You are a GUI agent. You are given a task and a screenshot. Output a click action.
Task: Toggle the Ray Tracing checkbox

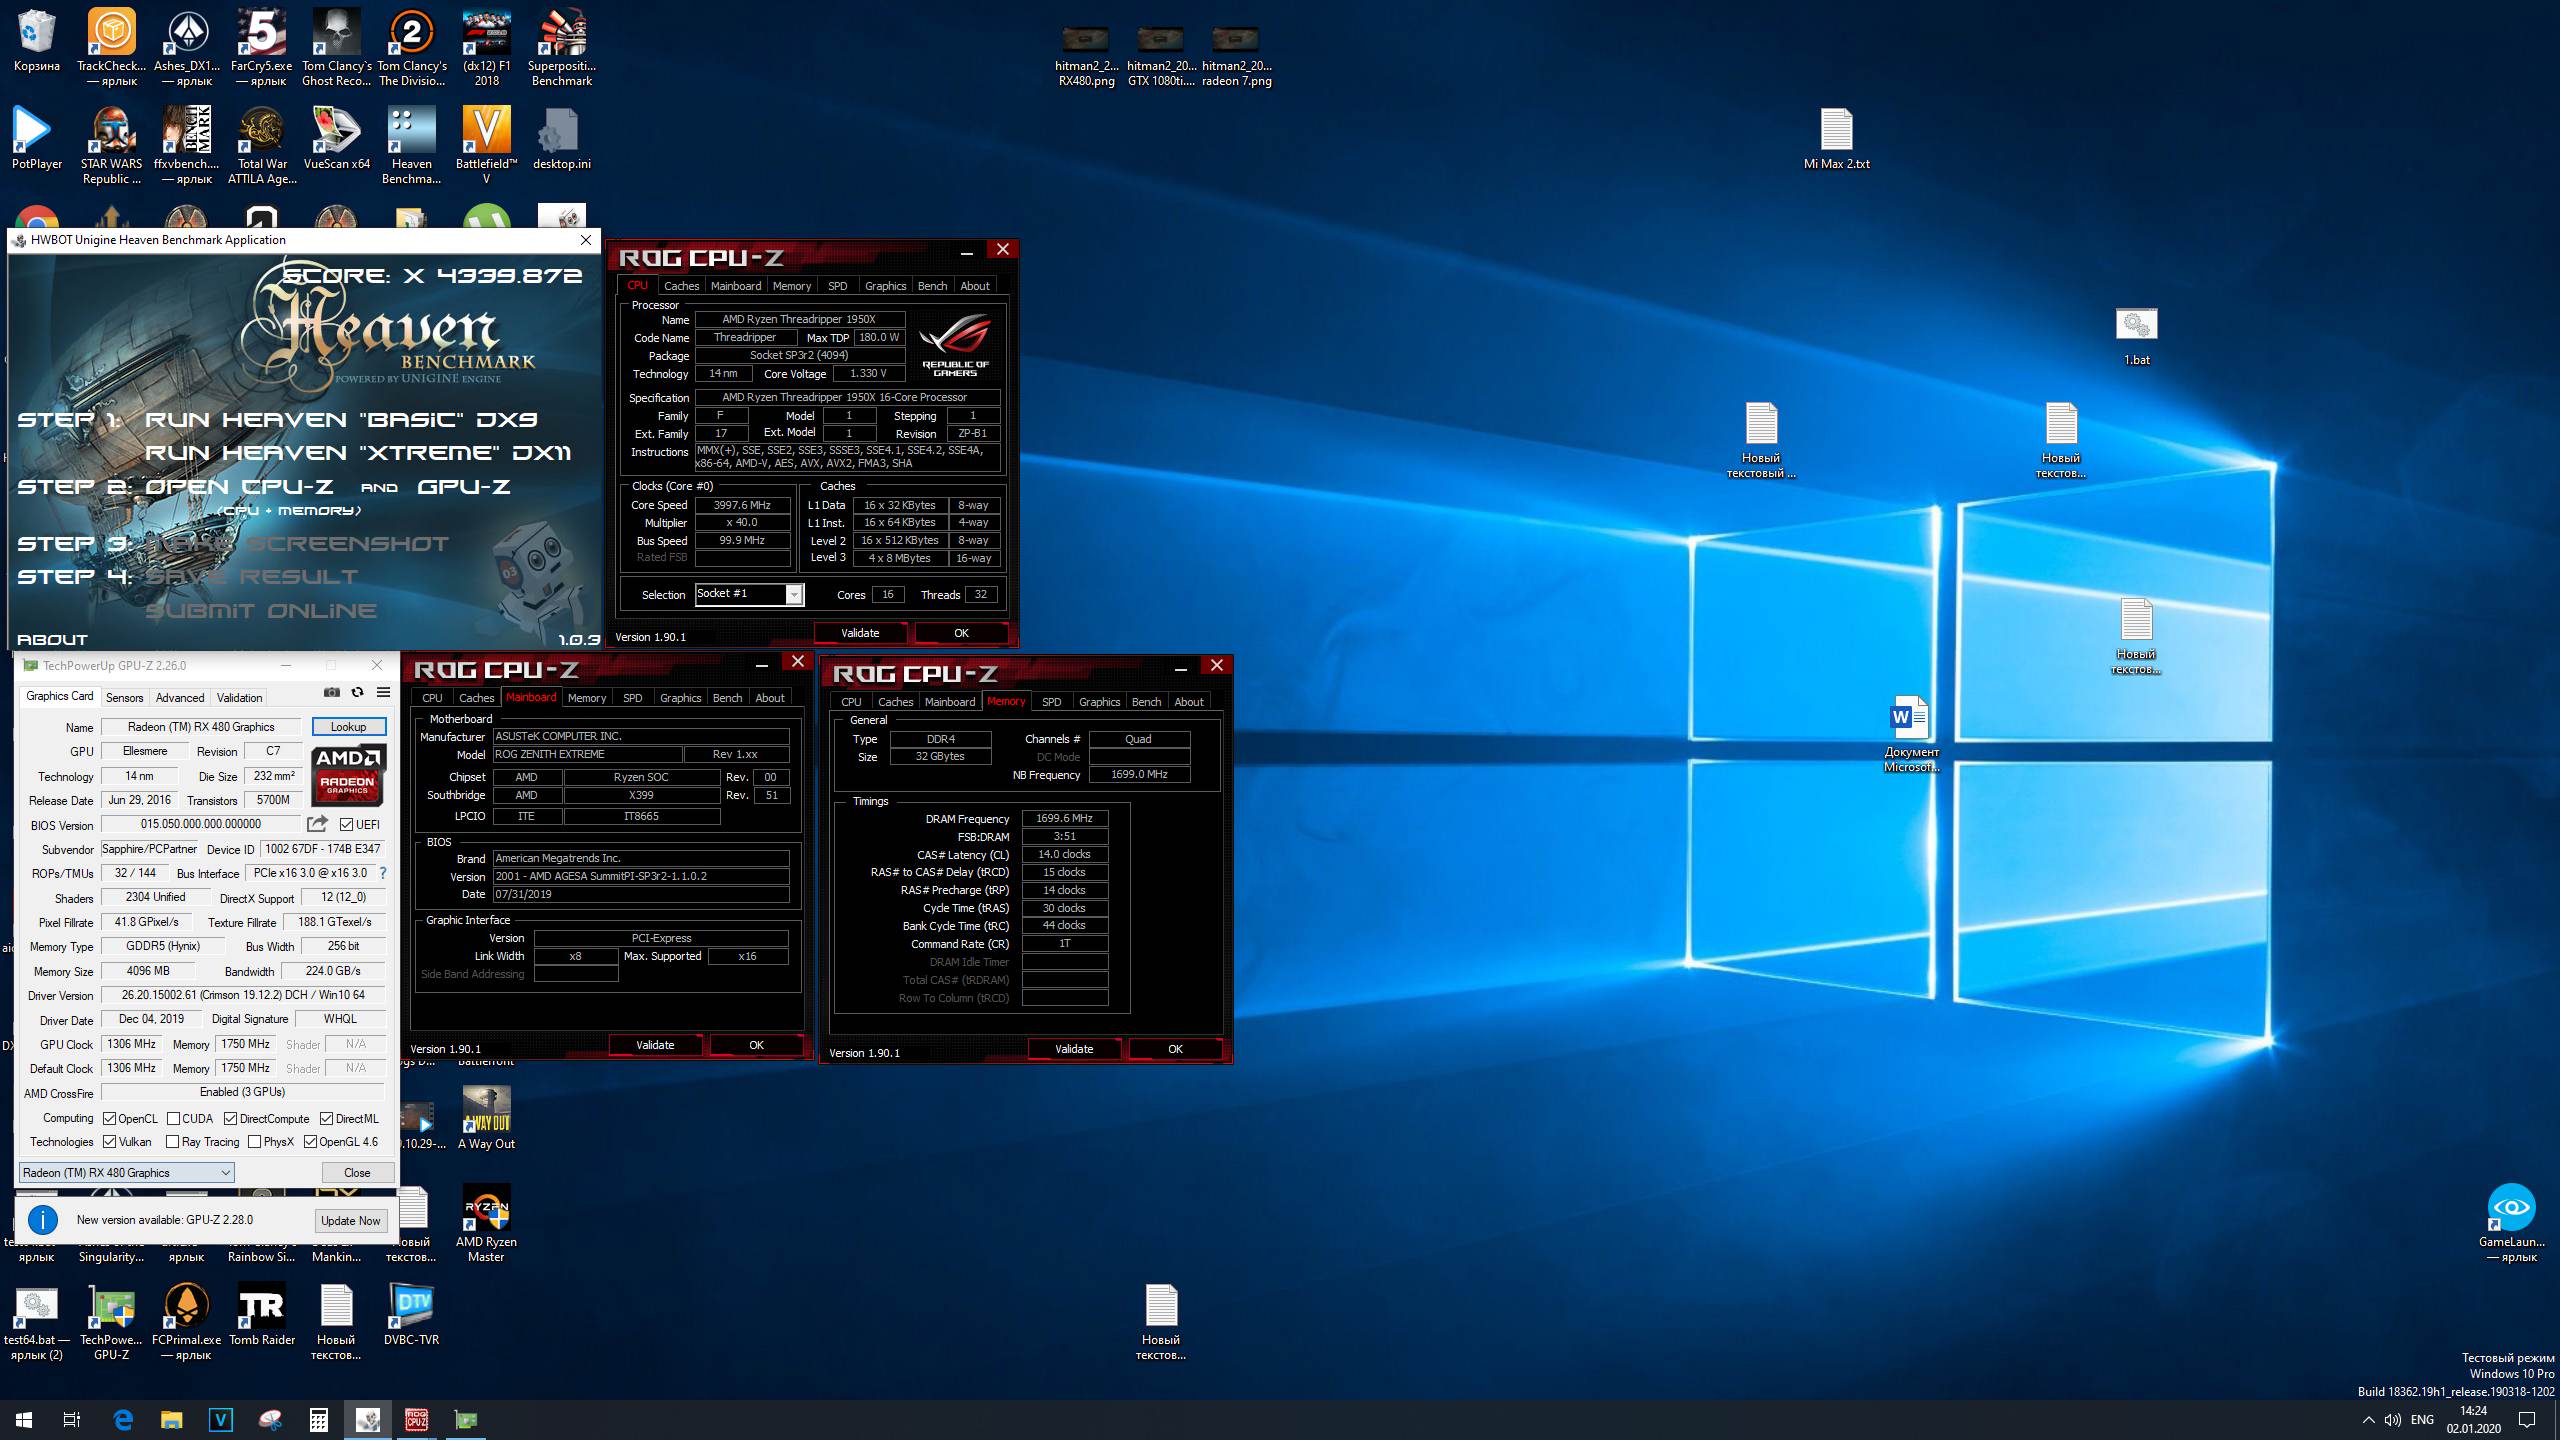coord(173,1141)
